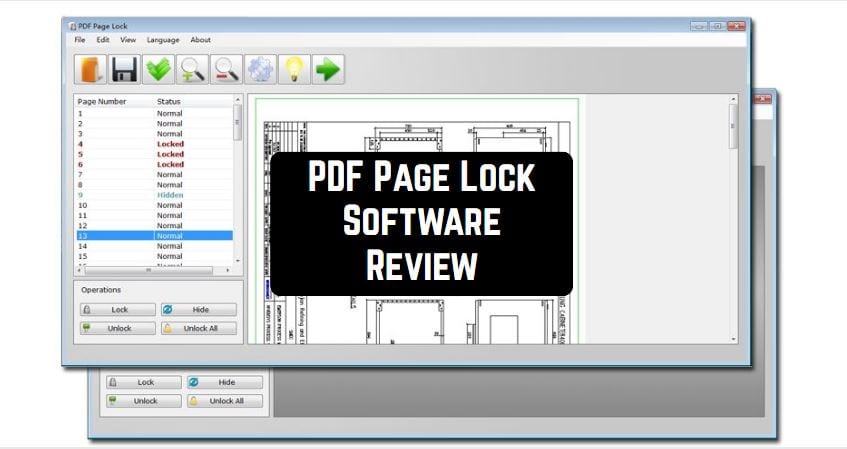847x449 pixels.
Task: Open the Language menu
Action: pos(163,40)
